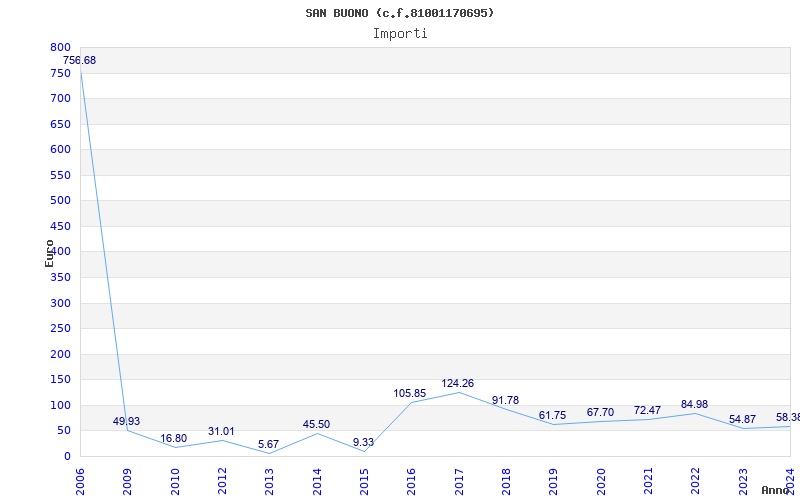Click the 9.33 data label
Image resolution: width=800 pixels, height=500 pixels.
point(363,442)
